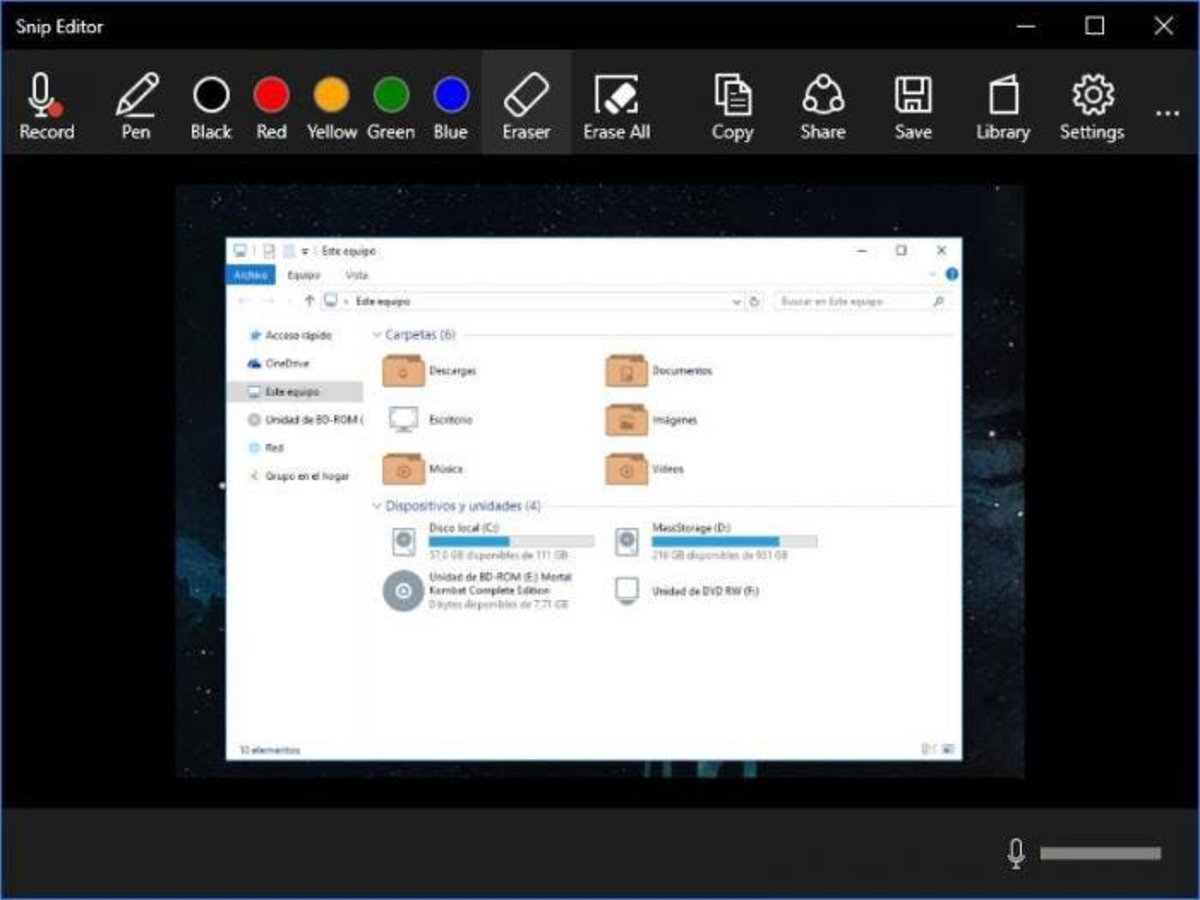
Task: Choose the Black ink color
Action: click(211, 106)
